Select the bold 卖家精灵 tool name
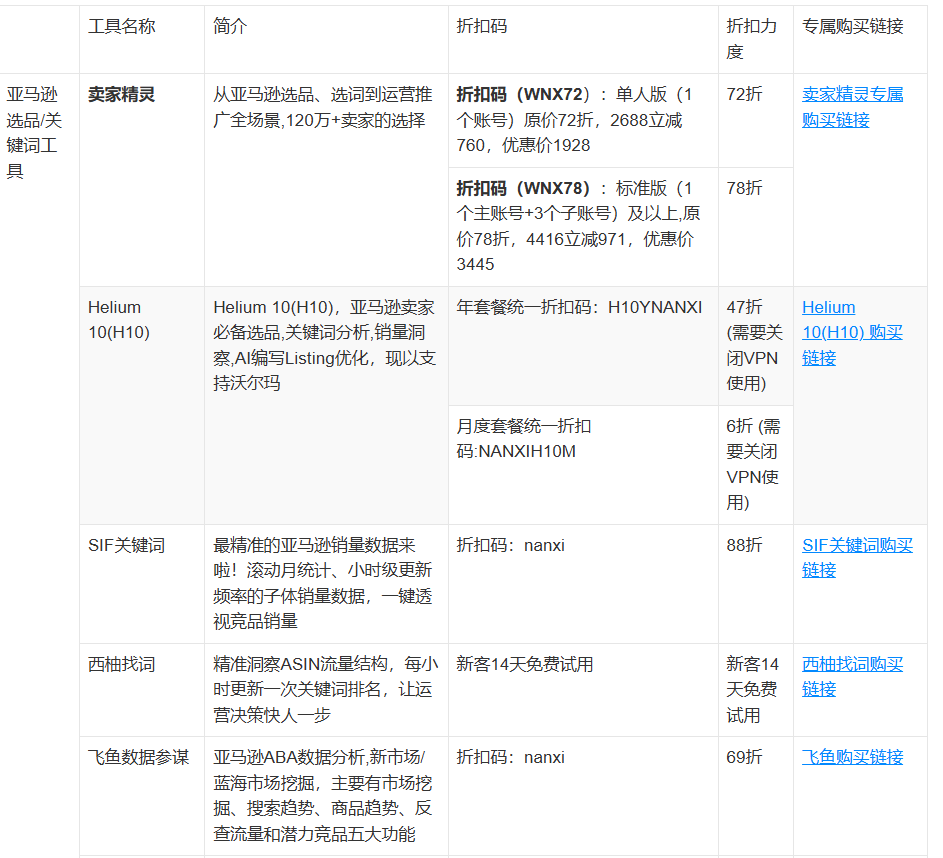 121,94
